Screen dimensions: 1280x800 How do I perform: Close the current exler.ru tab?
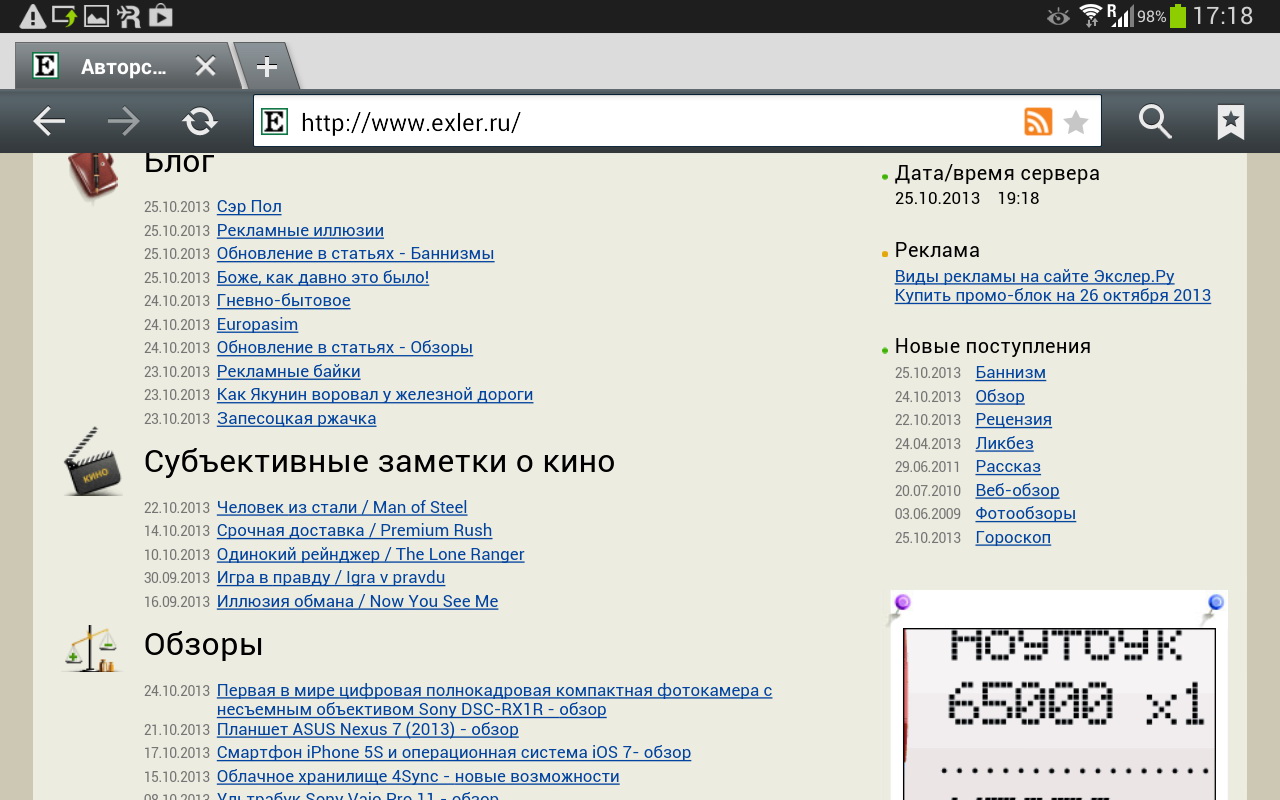coord(205,67)
